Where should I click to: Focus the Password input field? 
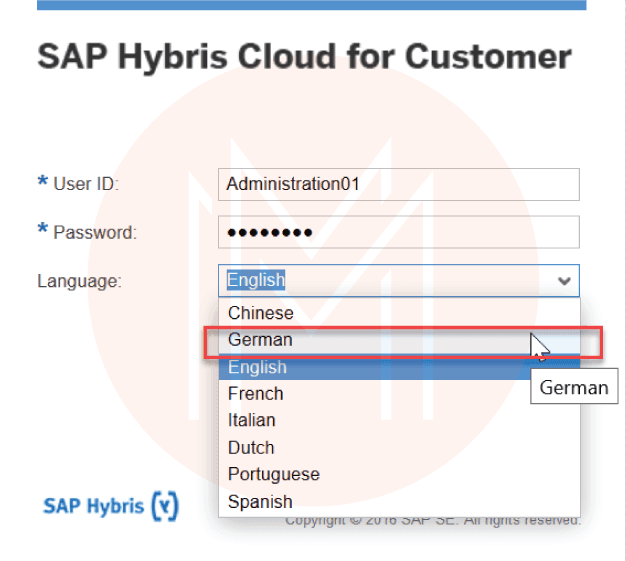(x=398, y=232)
